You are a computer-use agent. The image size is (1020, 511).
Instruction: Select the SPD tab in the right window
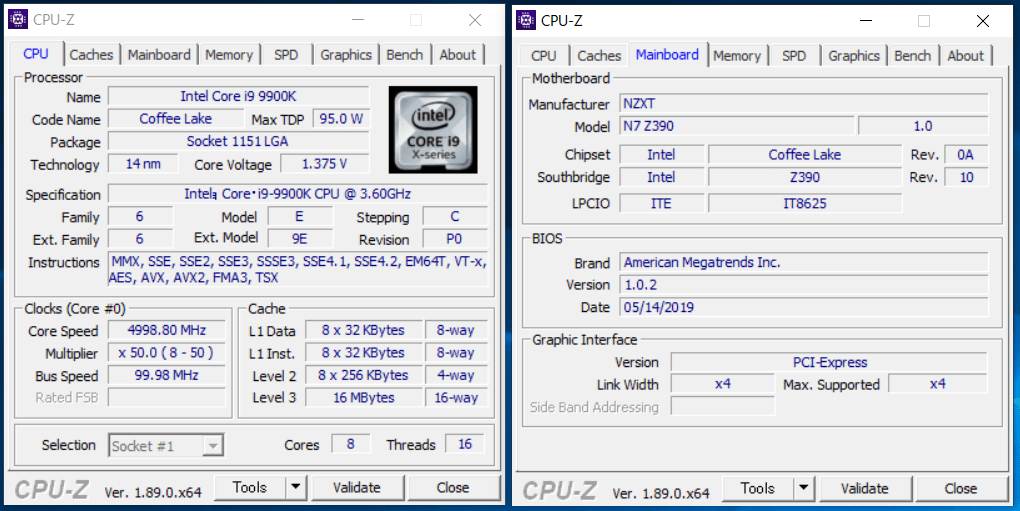point(794,56)
